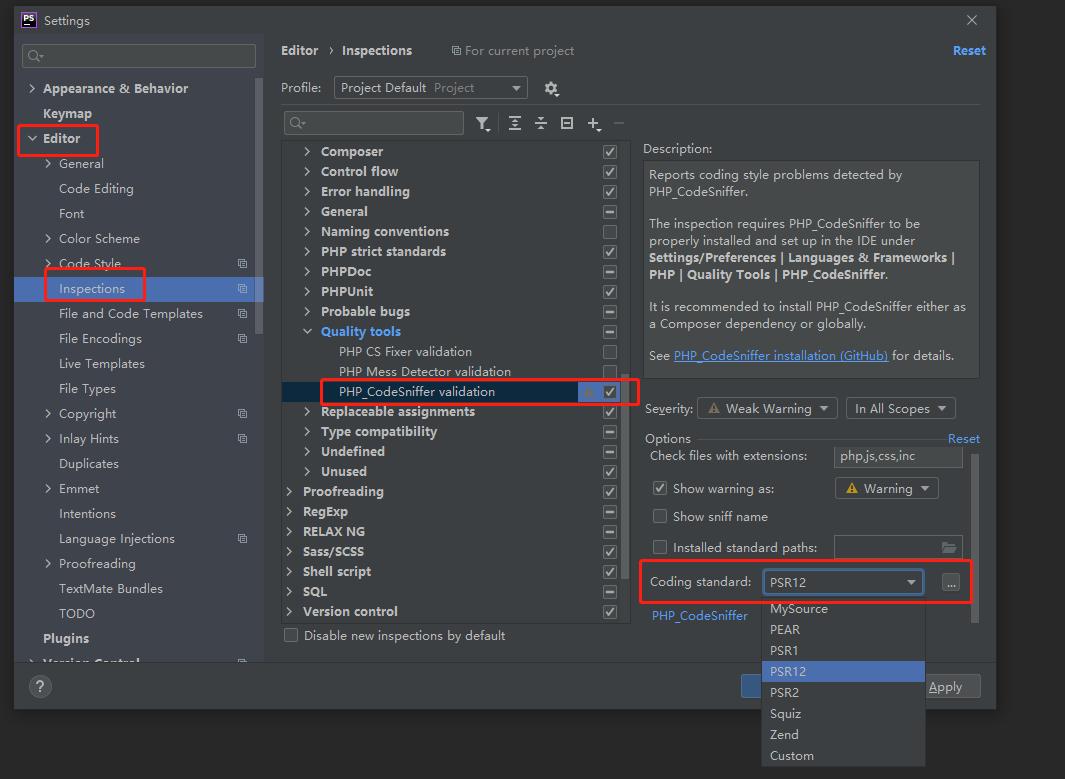The width and height of the screenshot is (1065, 779).
Task: Click the Coding standard PSR12 combo box
Action: click(843, 582)
